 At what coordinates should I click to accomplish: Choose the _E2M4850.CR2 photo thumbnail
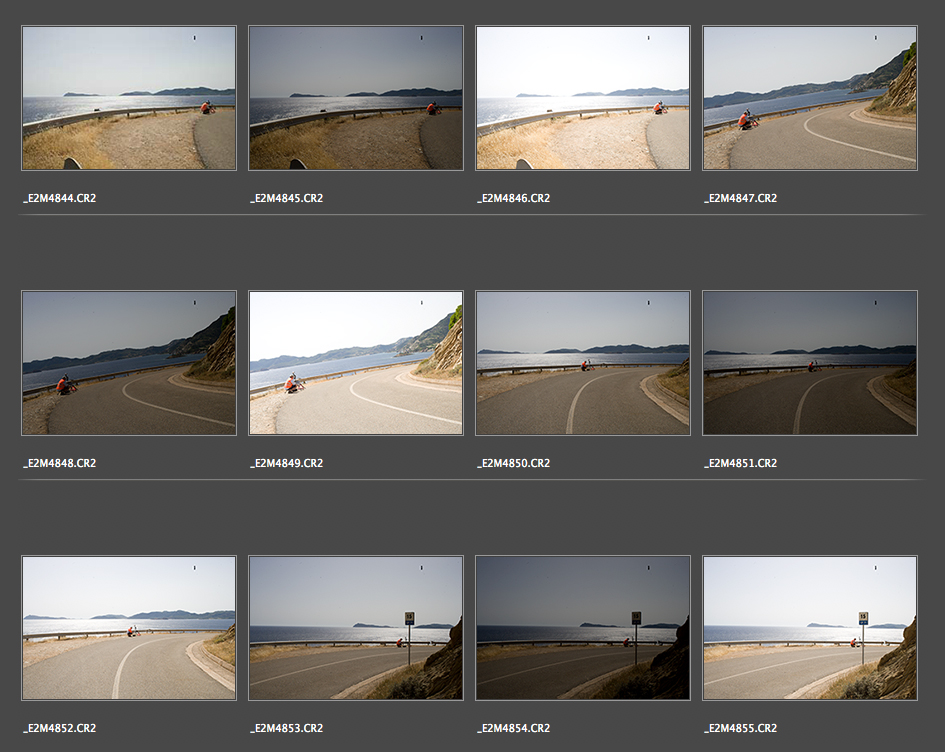tap(582, 363)
